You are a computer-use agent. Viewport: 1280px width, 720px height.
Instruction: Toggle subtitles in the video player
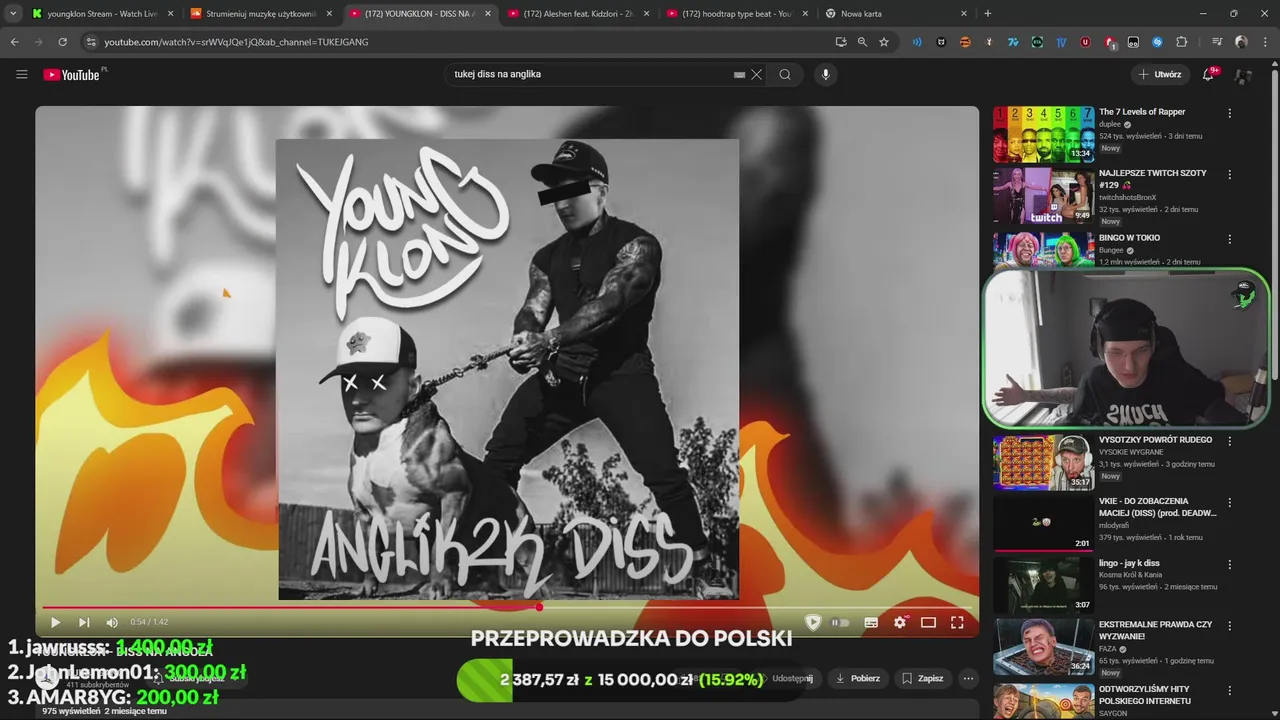pyautogui.click(x=871, y=622)
